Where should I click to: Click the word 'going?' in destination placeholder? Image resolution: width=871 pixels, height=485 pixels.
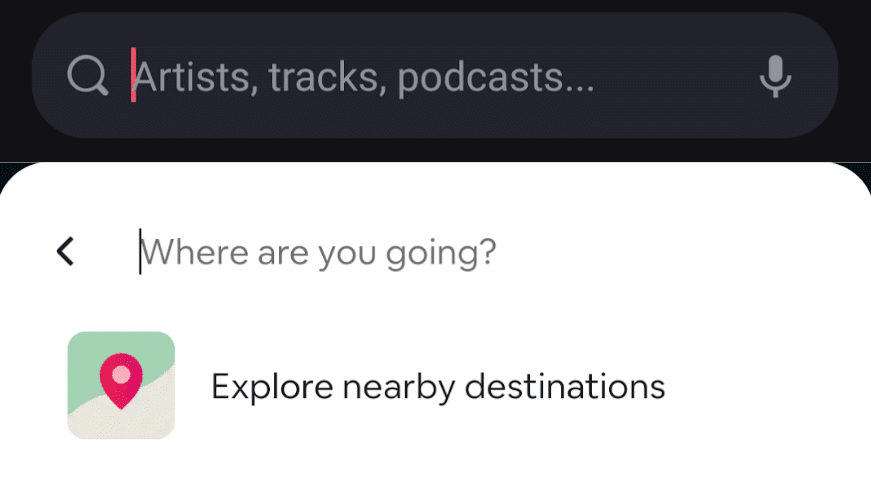pyautogui.click(x=441, y=254)
